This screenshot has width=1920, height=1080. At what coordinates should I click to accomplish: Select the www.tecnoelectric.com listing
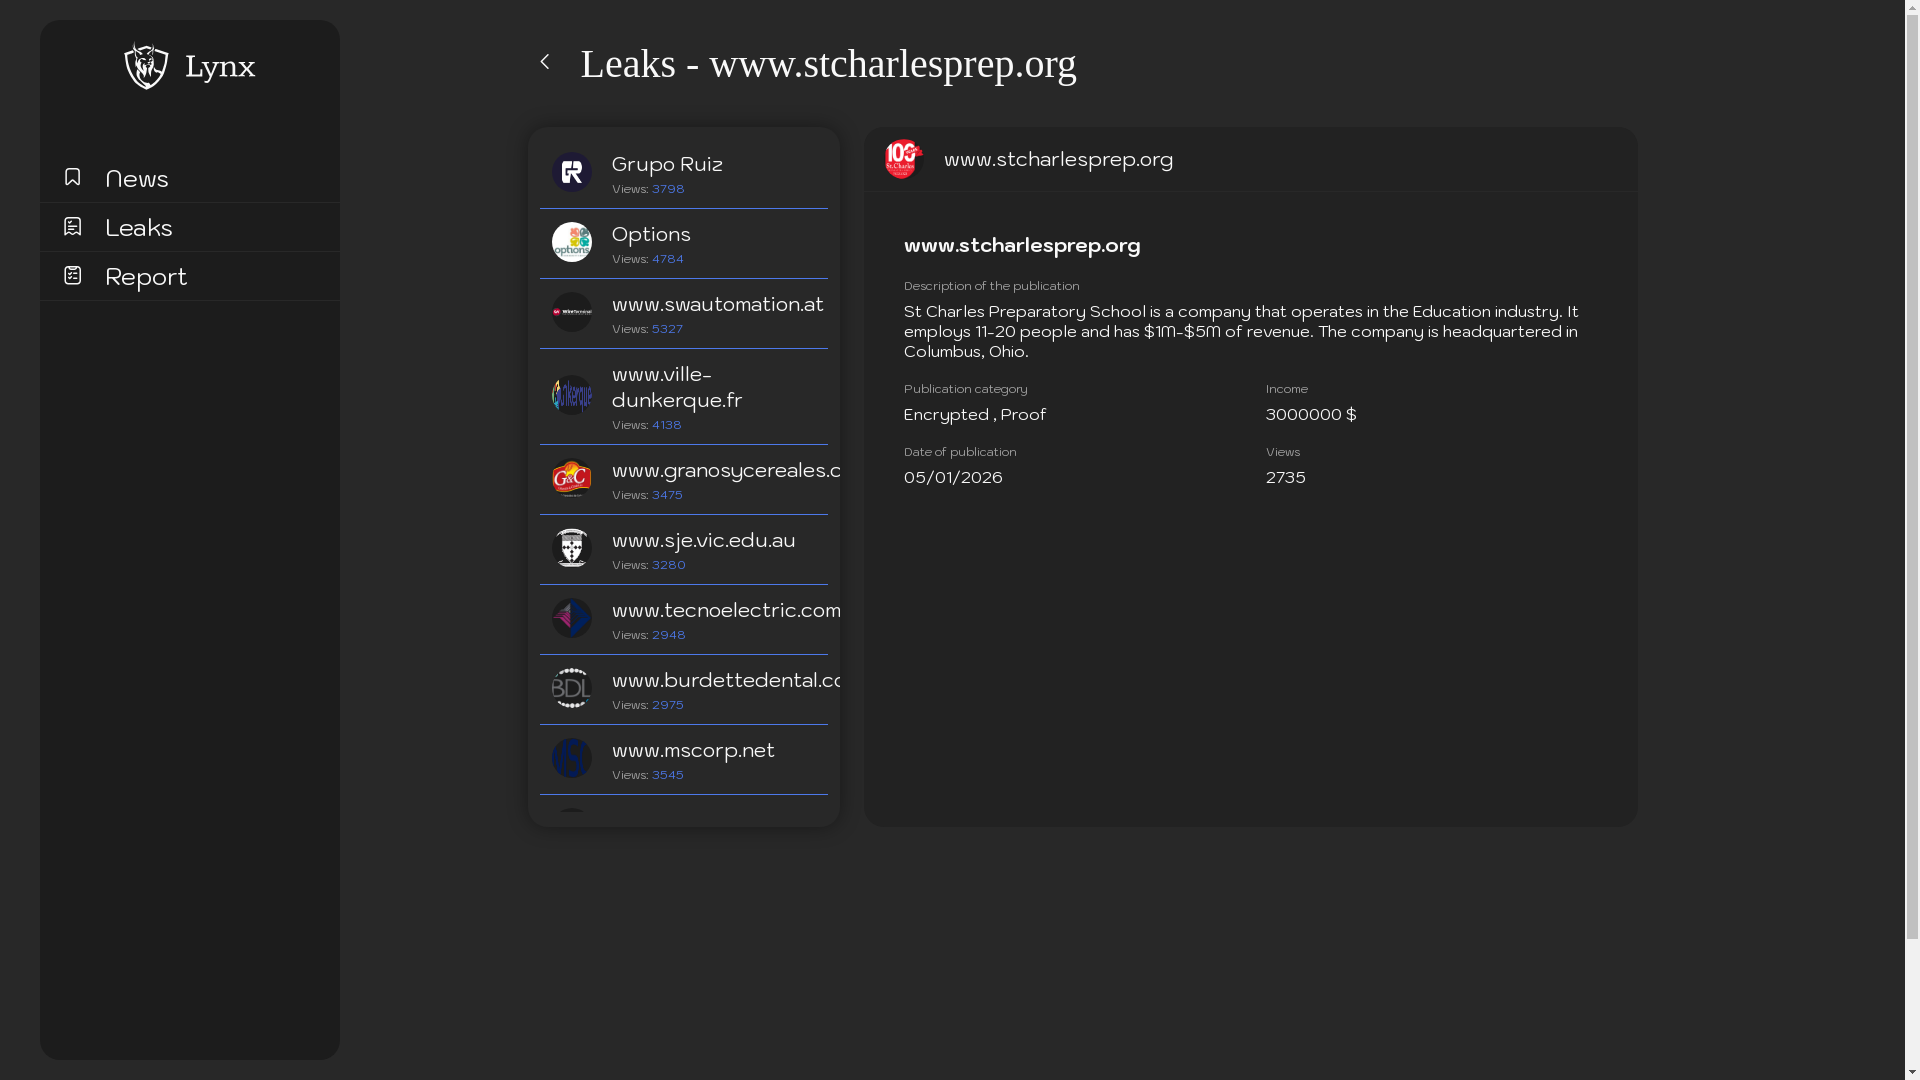pos(725,610)
